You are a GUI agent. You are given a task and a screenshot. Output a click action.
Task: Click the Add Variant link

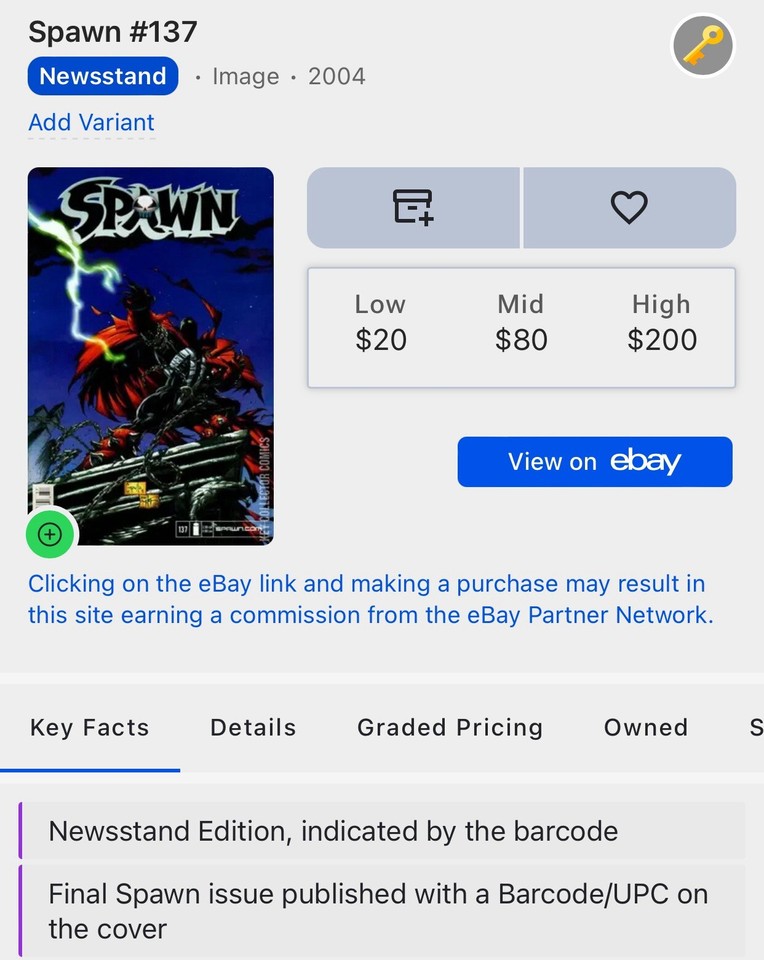point(91,122)
